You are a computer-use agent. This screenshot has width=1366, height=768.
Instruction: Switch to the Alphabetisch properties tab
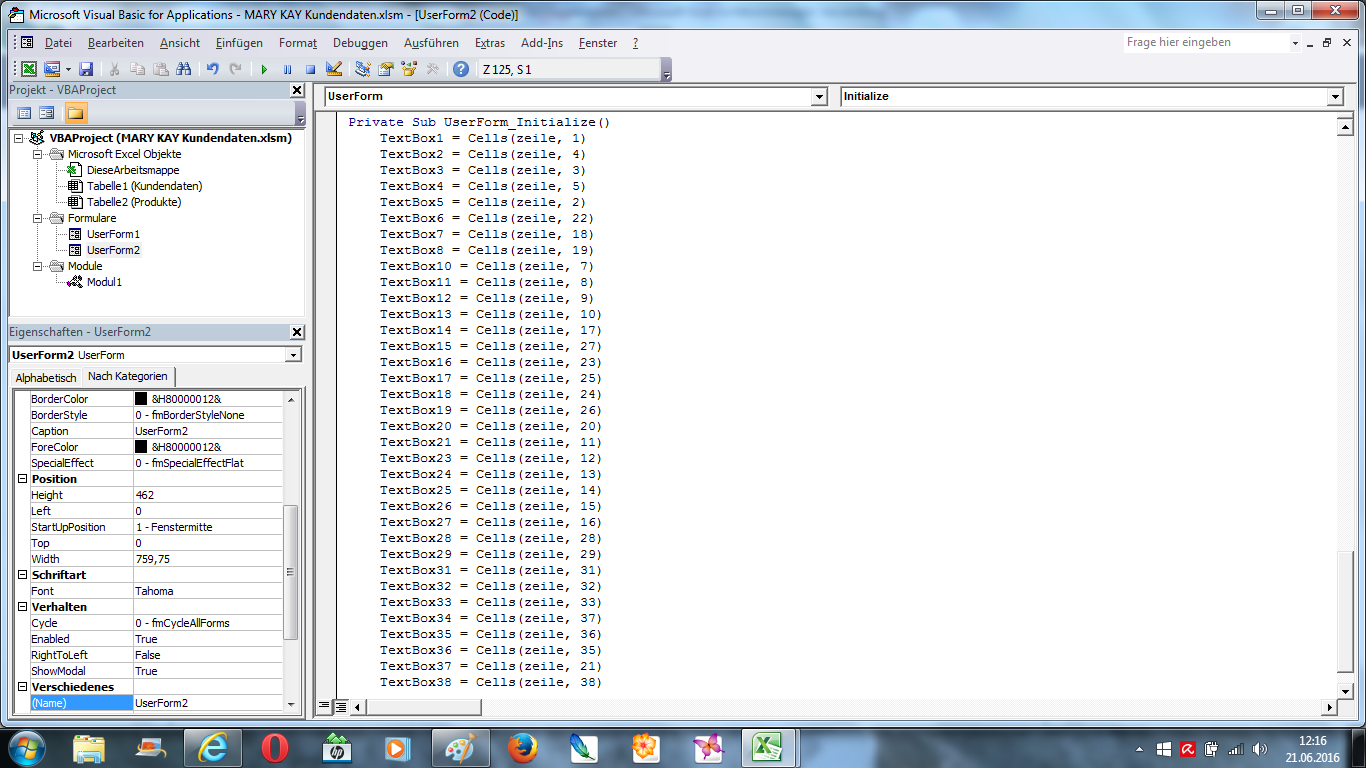[46, 378]
